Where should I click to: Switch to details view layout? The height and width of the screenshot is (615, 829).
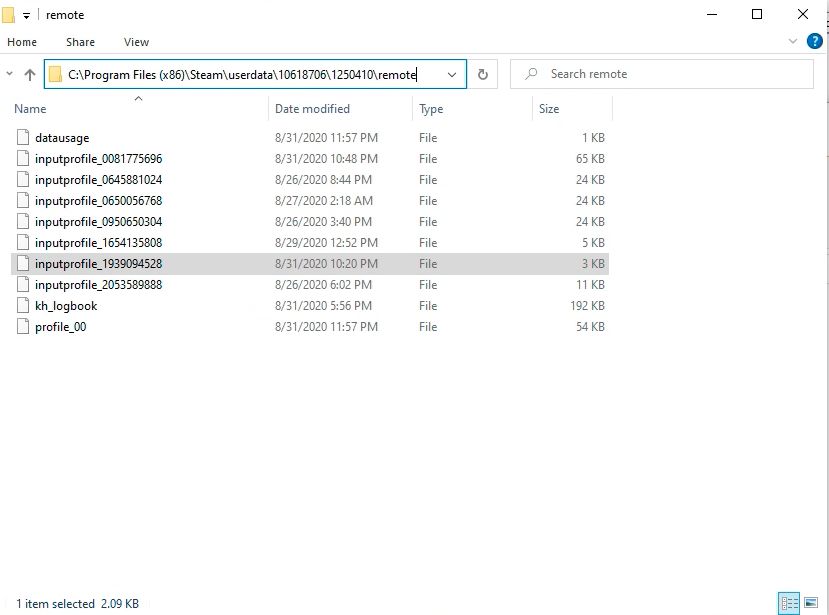pos(789,603)
